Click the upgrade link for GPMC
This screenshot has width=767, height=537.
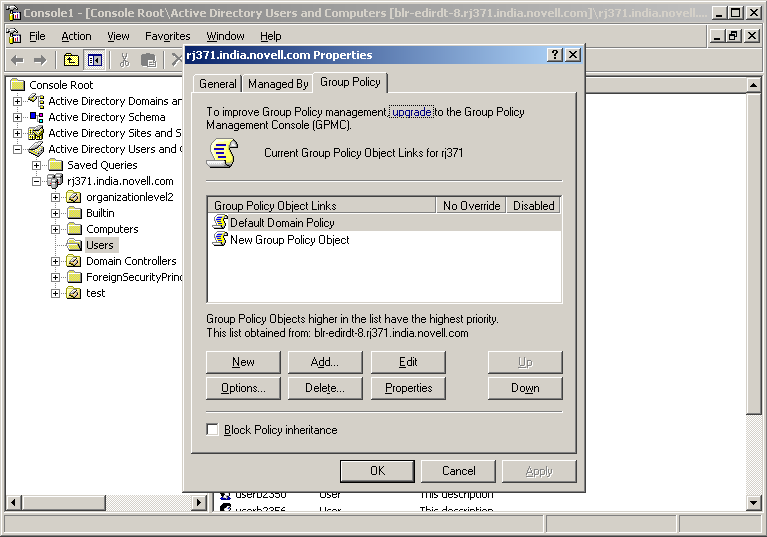411,112
